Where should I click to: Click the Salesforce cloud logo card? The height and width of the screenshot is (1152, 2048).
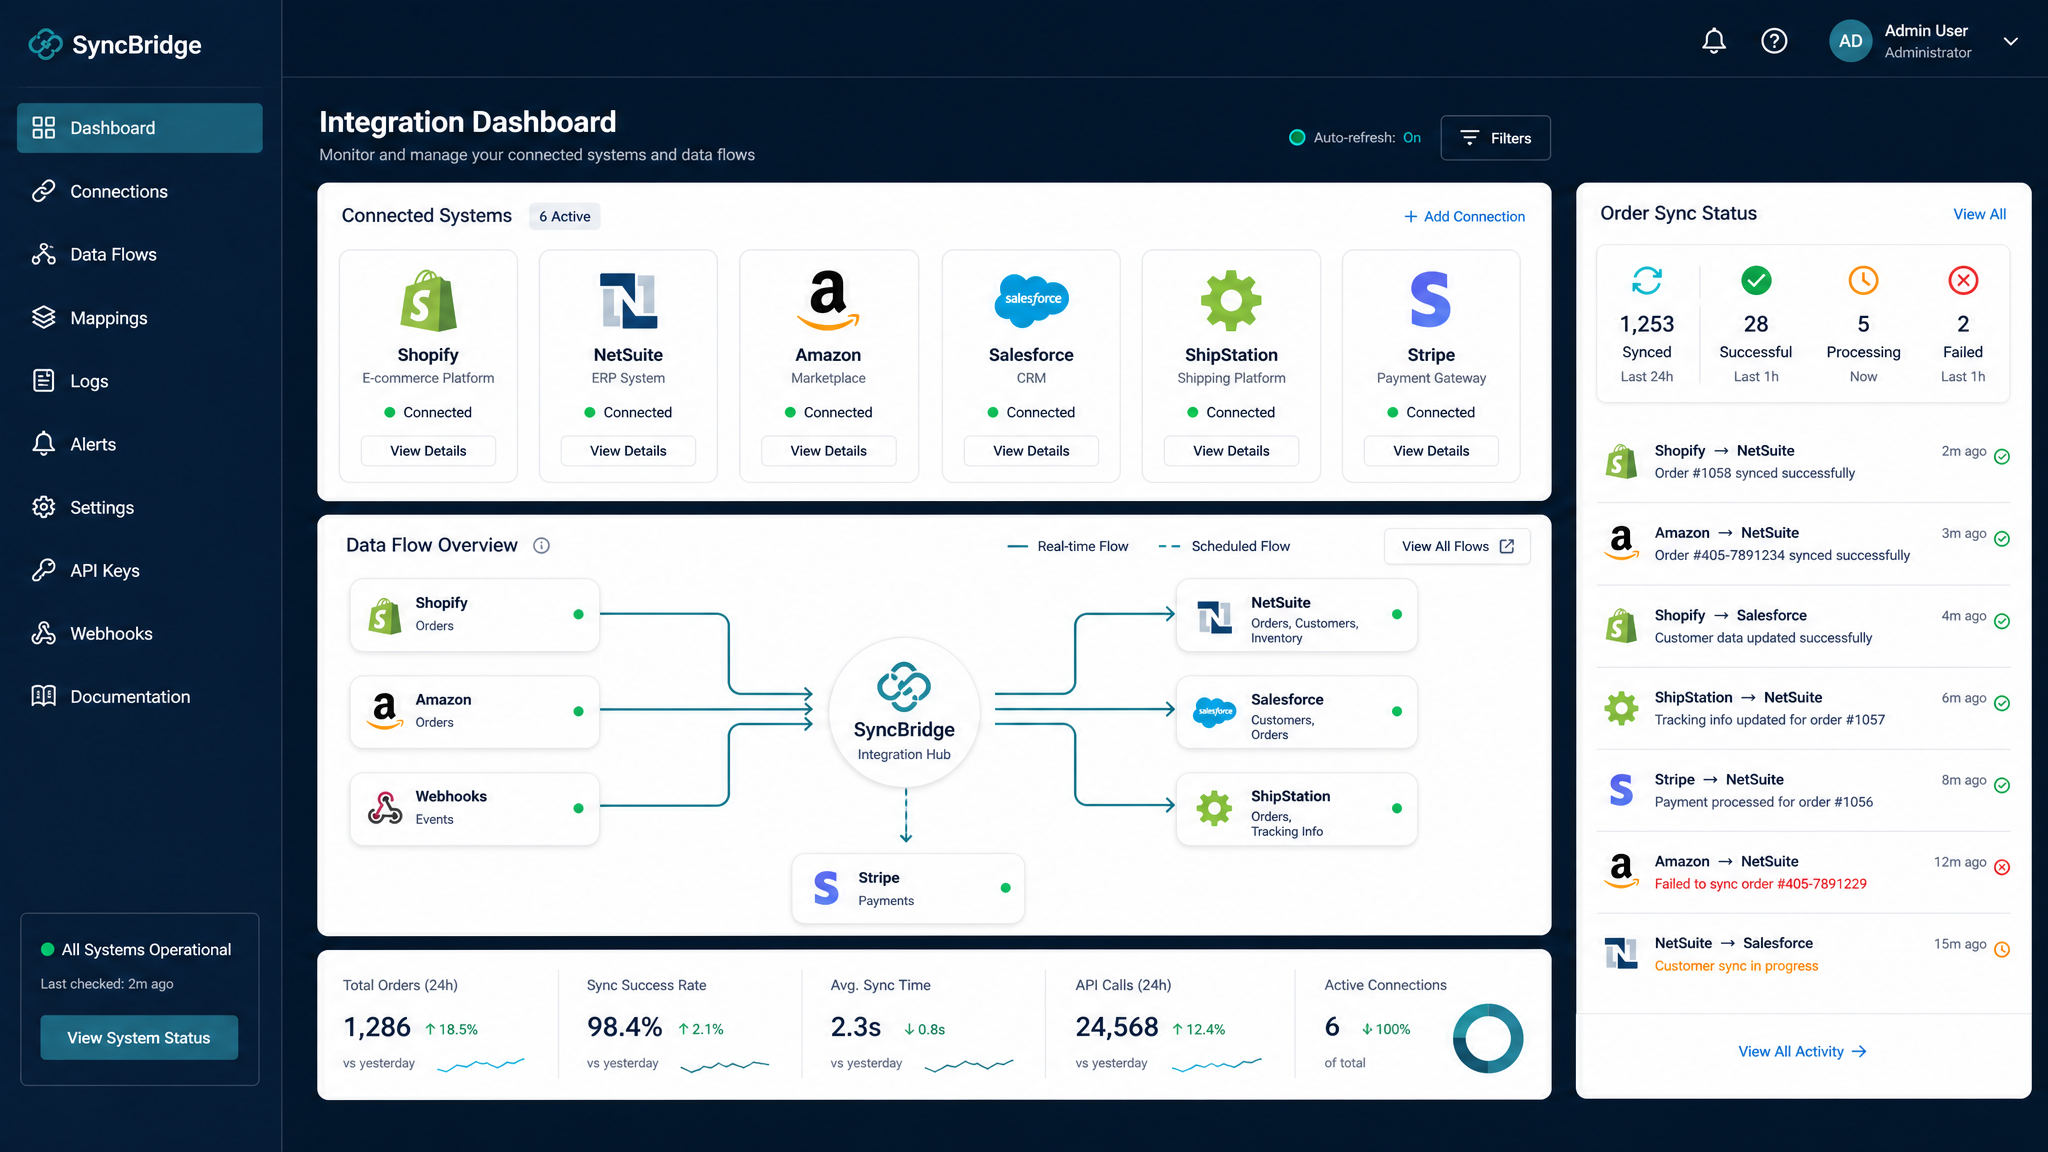(x=1031, y=300)
